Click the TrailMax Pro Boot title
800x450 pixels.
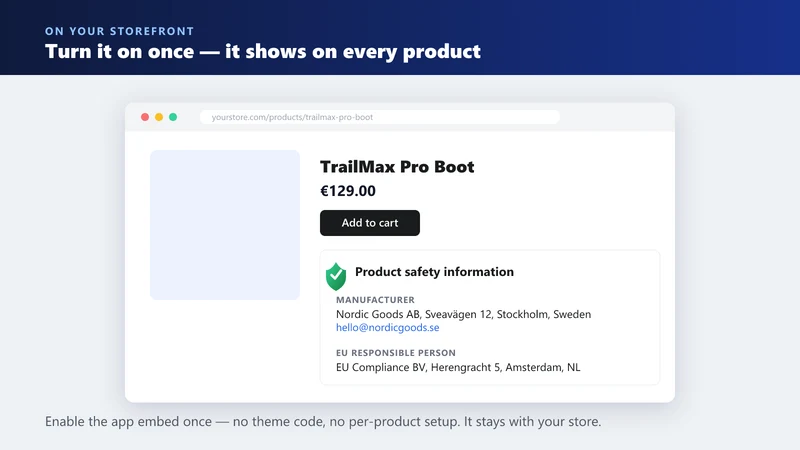coord(397,167)
